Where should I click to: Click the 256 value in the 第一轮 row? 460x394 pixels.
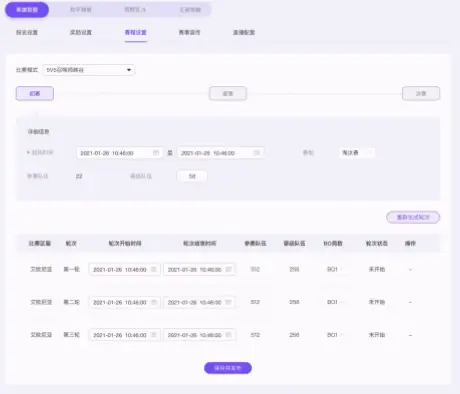click(x=294, y=269)
